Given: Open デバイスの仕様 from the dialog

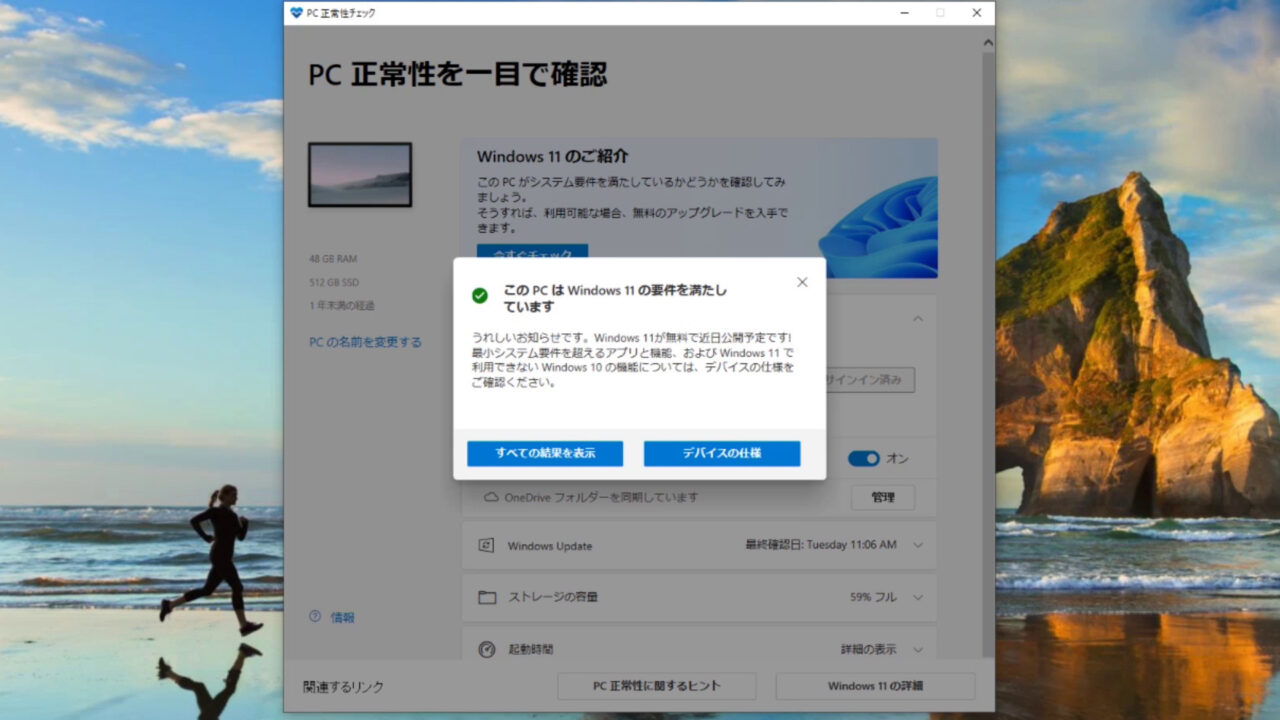Looking at the screenshot, I should click(721, 453).
